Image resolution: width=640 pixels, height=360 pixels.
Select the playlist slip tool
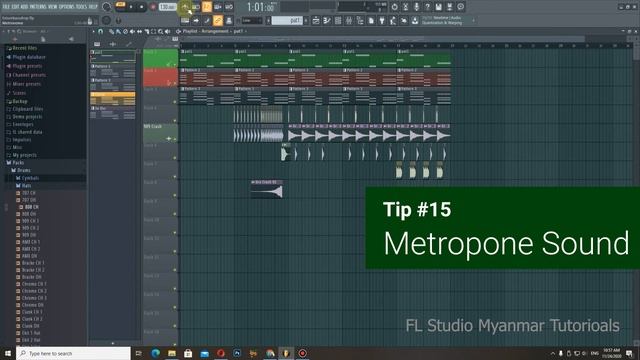tap(140, 31)
